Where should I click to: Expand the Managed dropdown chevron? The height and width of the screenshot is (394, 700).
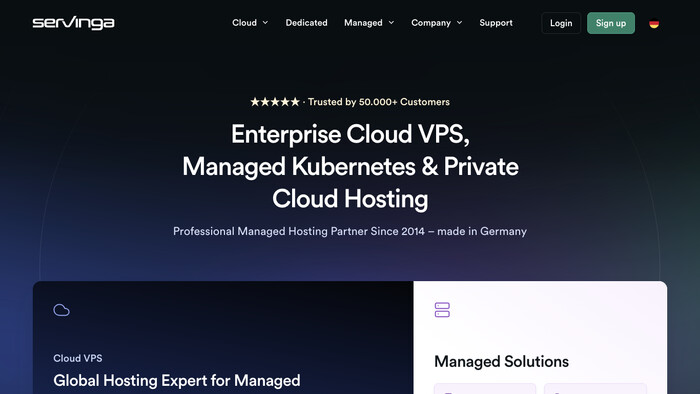pyautogui.click(x=392, y=23)
